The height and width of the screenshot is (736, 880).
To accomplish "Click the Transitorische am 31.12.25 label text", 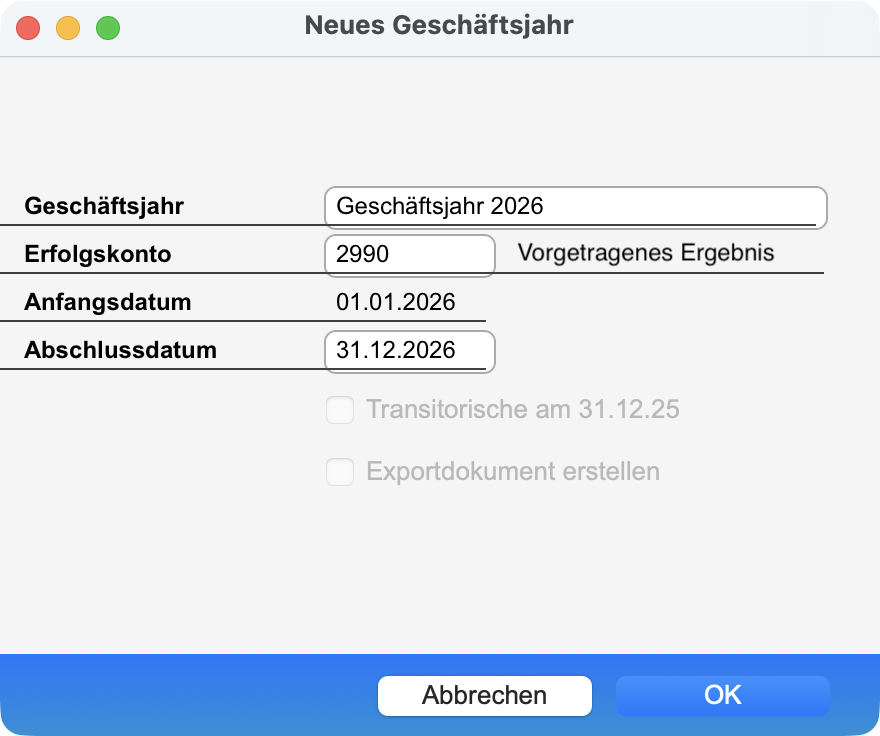I will click(523, 410).
